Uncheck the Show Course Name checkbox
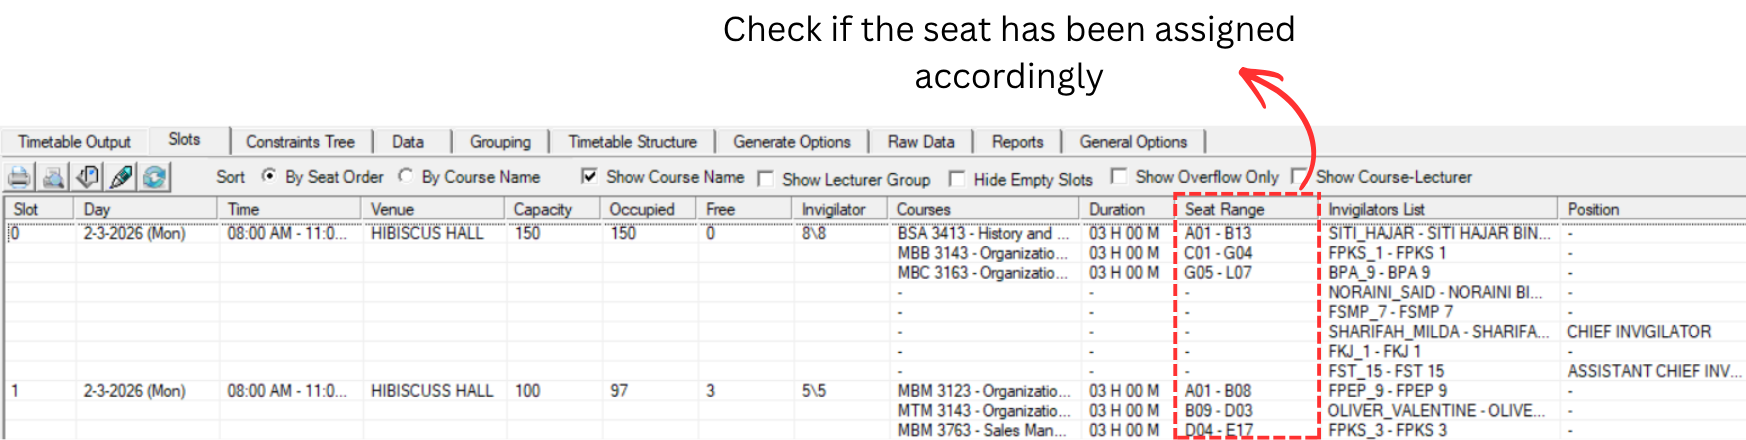The width and height of the screenshot is (1746, 440). [590, 176]
